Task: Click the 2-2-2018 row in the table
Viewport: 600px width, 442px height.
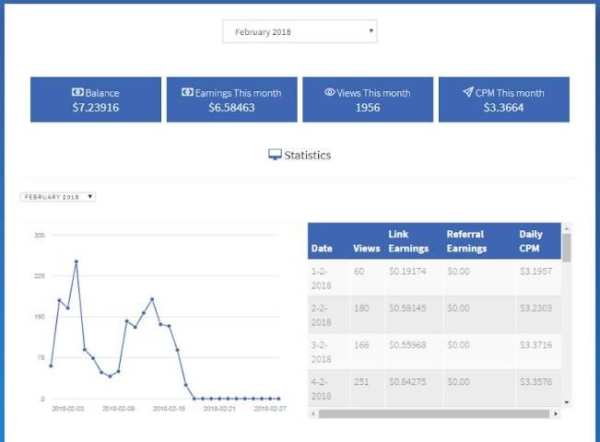Action: point(434,315)
